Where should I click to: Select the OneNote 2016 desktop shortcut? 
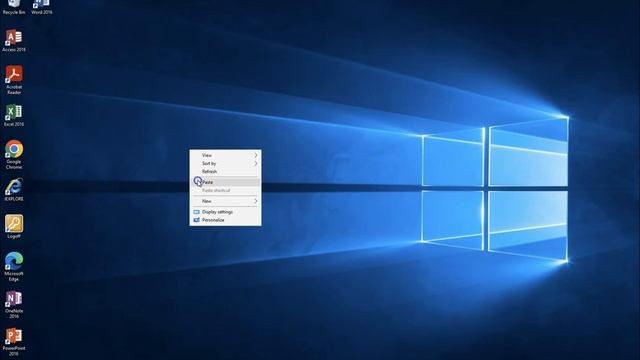click(x=14, y=304)
